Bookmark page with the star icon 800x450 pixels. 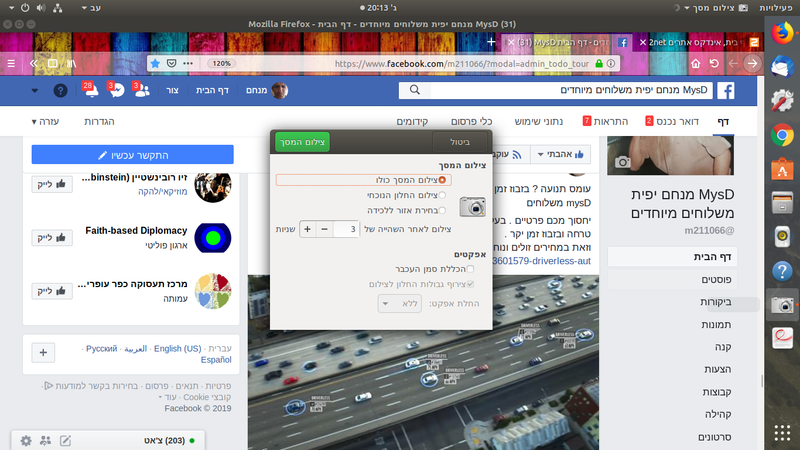tap(155, 63)
